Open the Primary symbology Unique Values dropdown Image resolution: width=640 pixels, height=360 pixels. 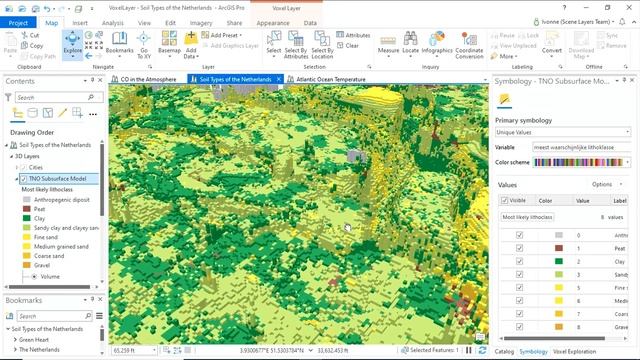[563, 132]
